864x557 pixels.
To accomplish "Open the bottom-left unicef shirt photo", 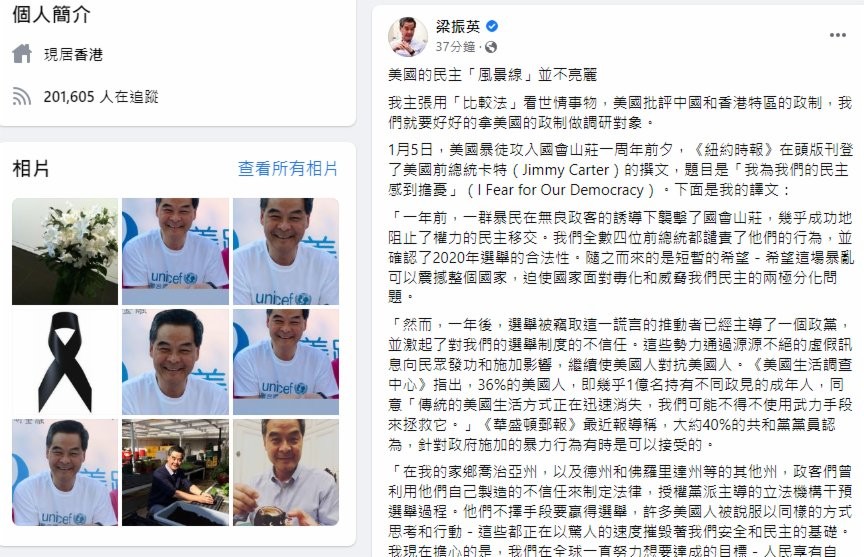I will (x=65, y=472).
